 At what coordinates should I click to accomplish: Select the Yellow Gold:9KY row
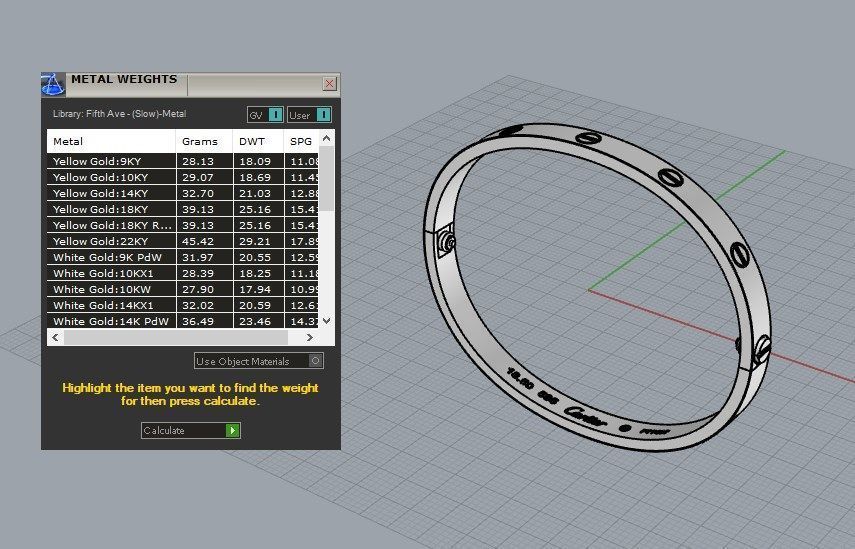[x=183, y=161]
